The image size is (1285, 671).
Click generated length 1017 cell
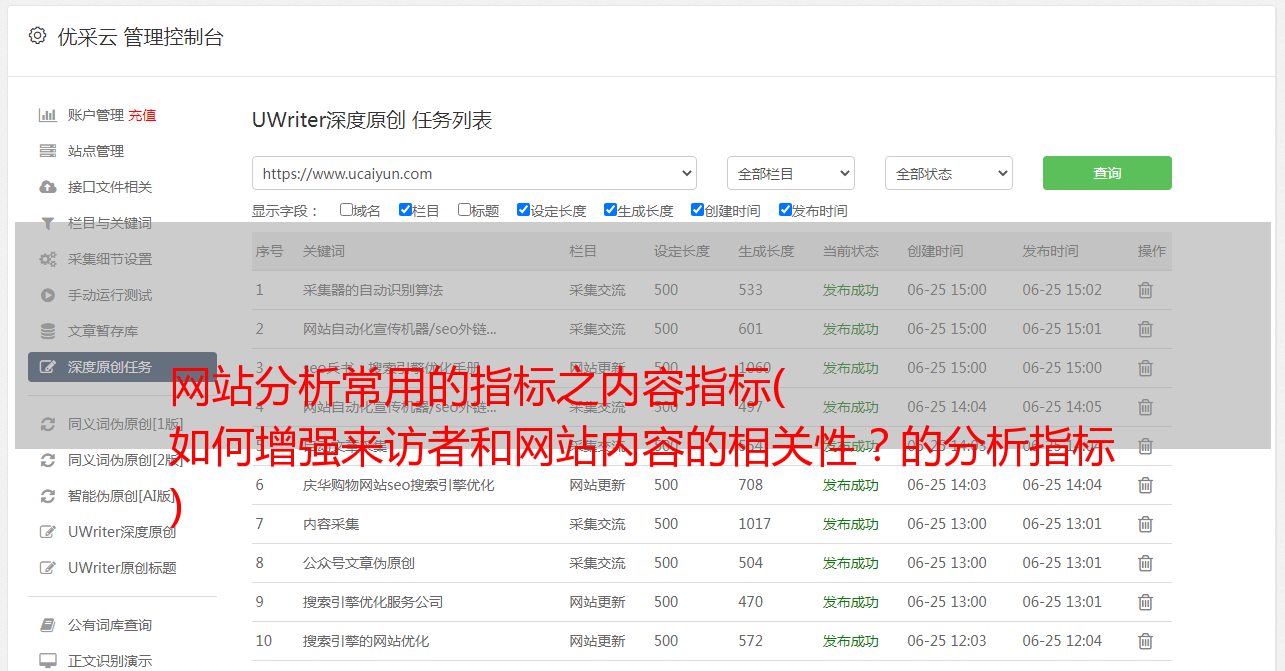click(755, 524)
